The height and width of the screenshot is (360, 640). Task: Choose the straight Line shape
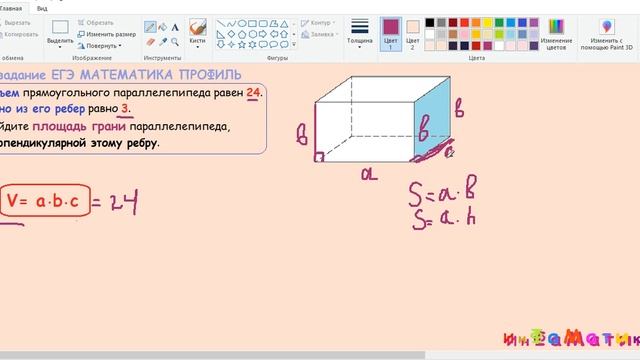click(x=221, y=24)
